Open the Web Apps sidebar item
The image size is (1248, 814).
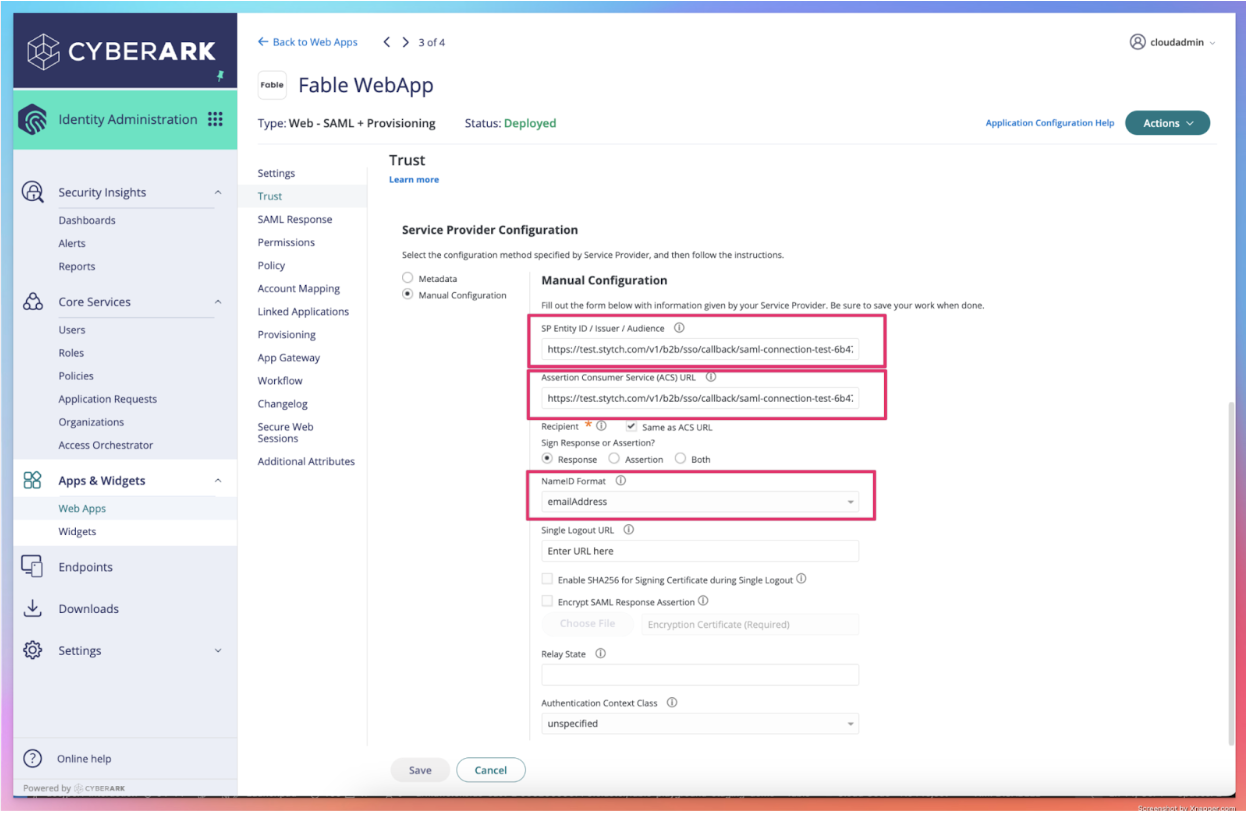(82, 508)
